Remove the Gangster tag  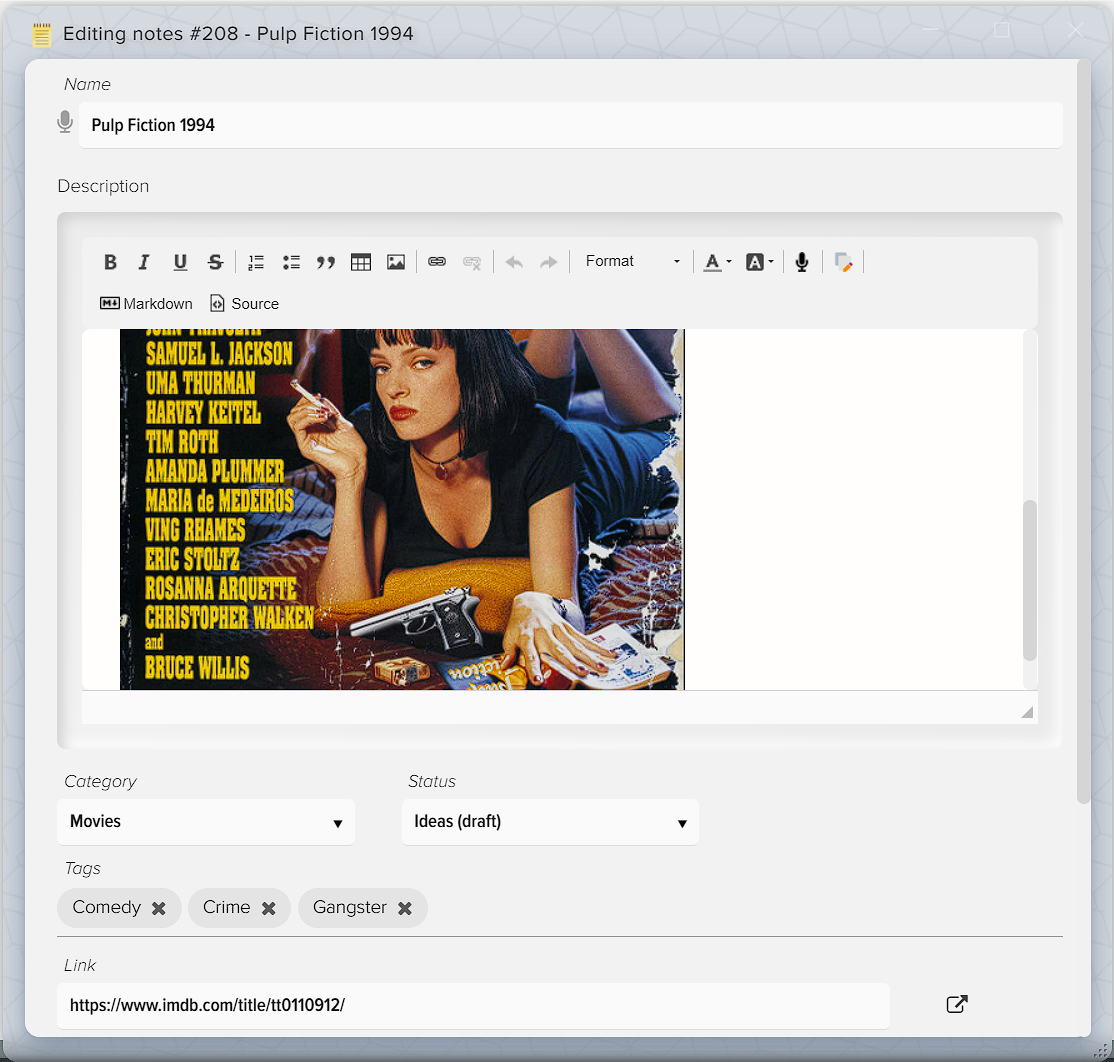coord(405,909)
